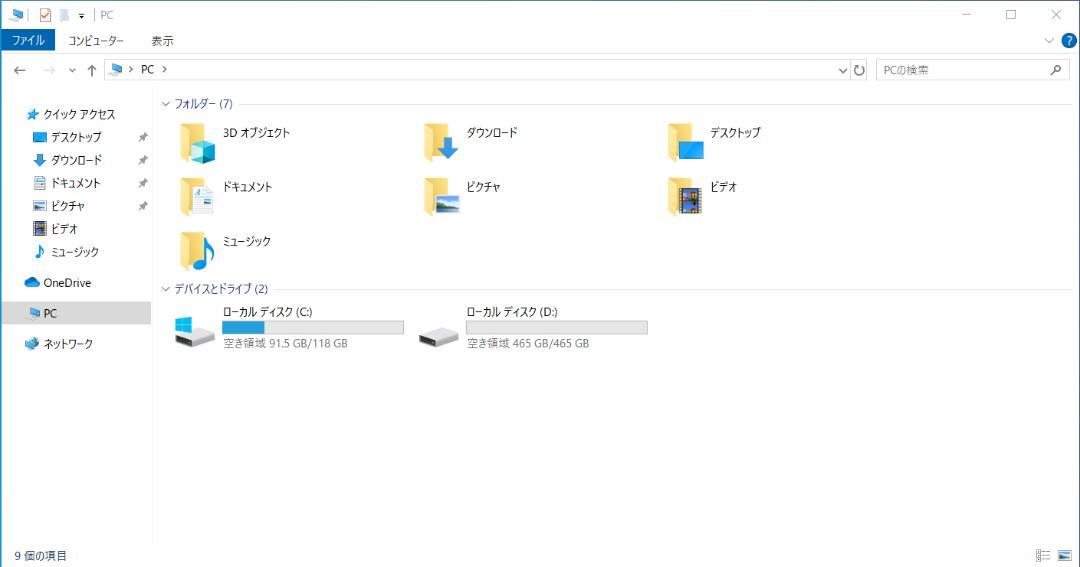1080x567 pixels.
Task: Open the ピクチャ folder in main pane
Action: click(x=442, y=196)
